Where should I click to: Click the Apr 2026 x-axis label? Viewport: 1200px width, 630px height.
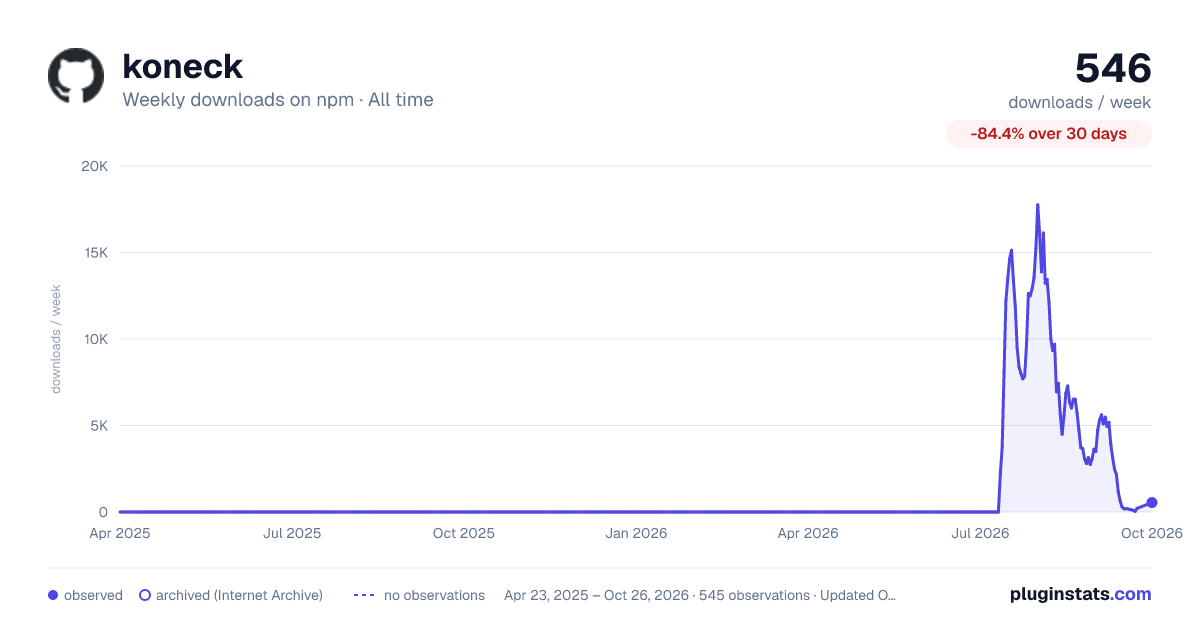tap(807, 533)
